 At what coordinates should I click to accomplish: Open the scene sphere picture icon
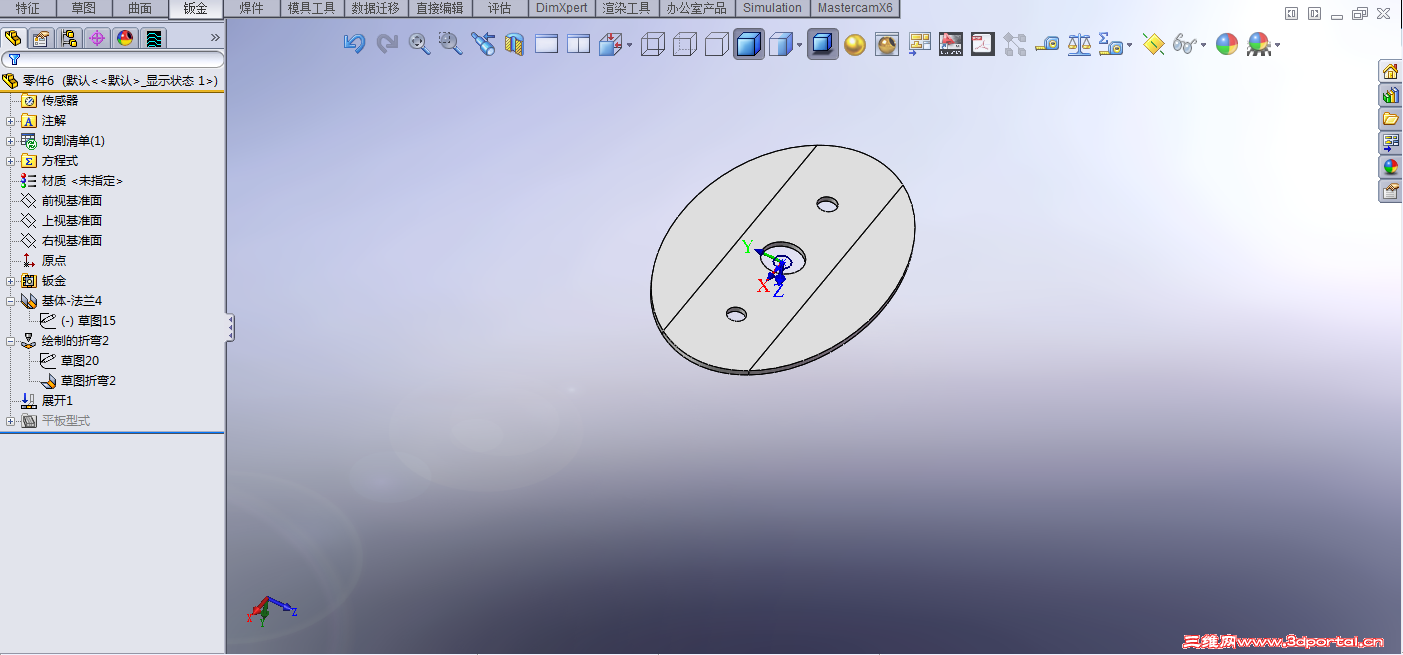coord(887,44)
